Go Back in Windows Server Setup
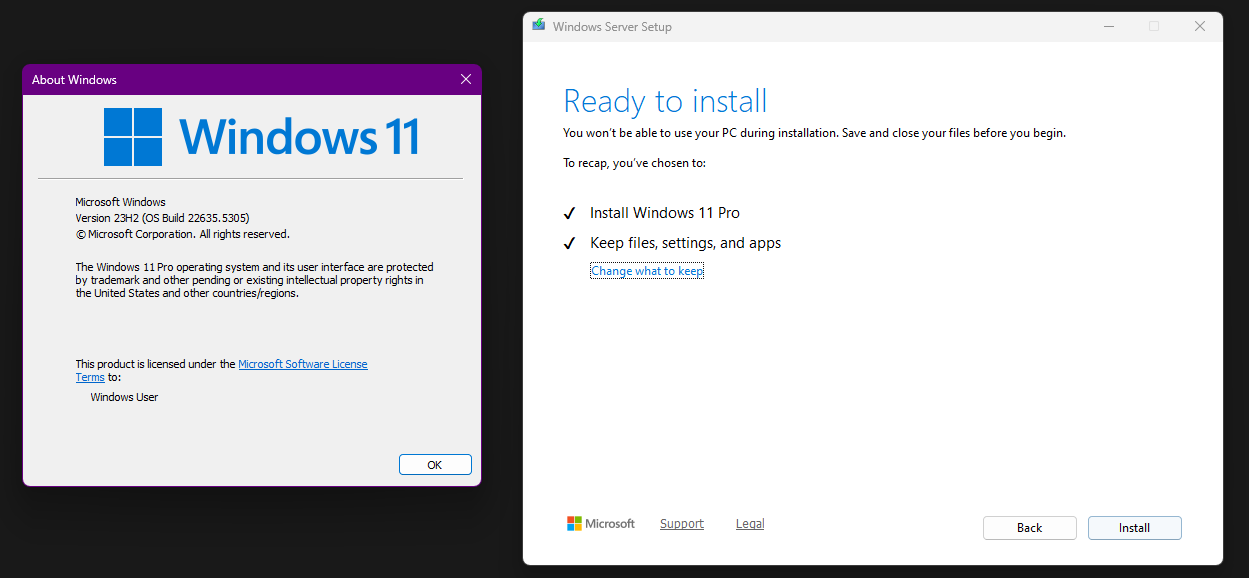The height and width of the screenshot is (578, 1249). (x=1029, y=528)
